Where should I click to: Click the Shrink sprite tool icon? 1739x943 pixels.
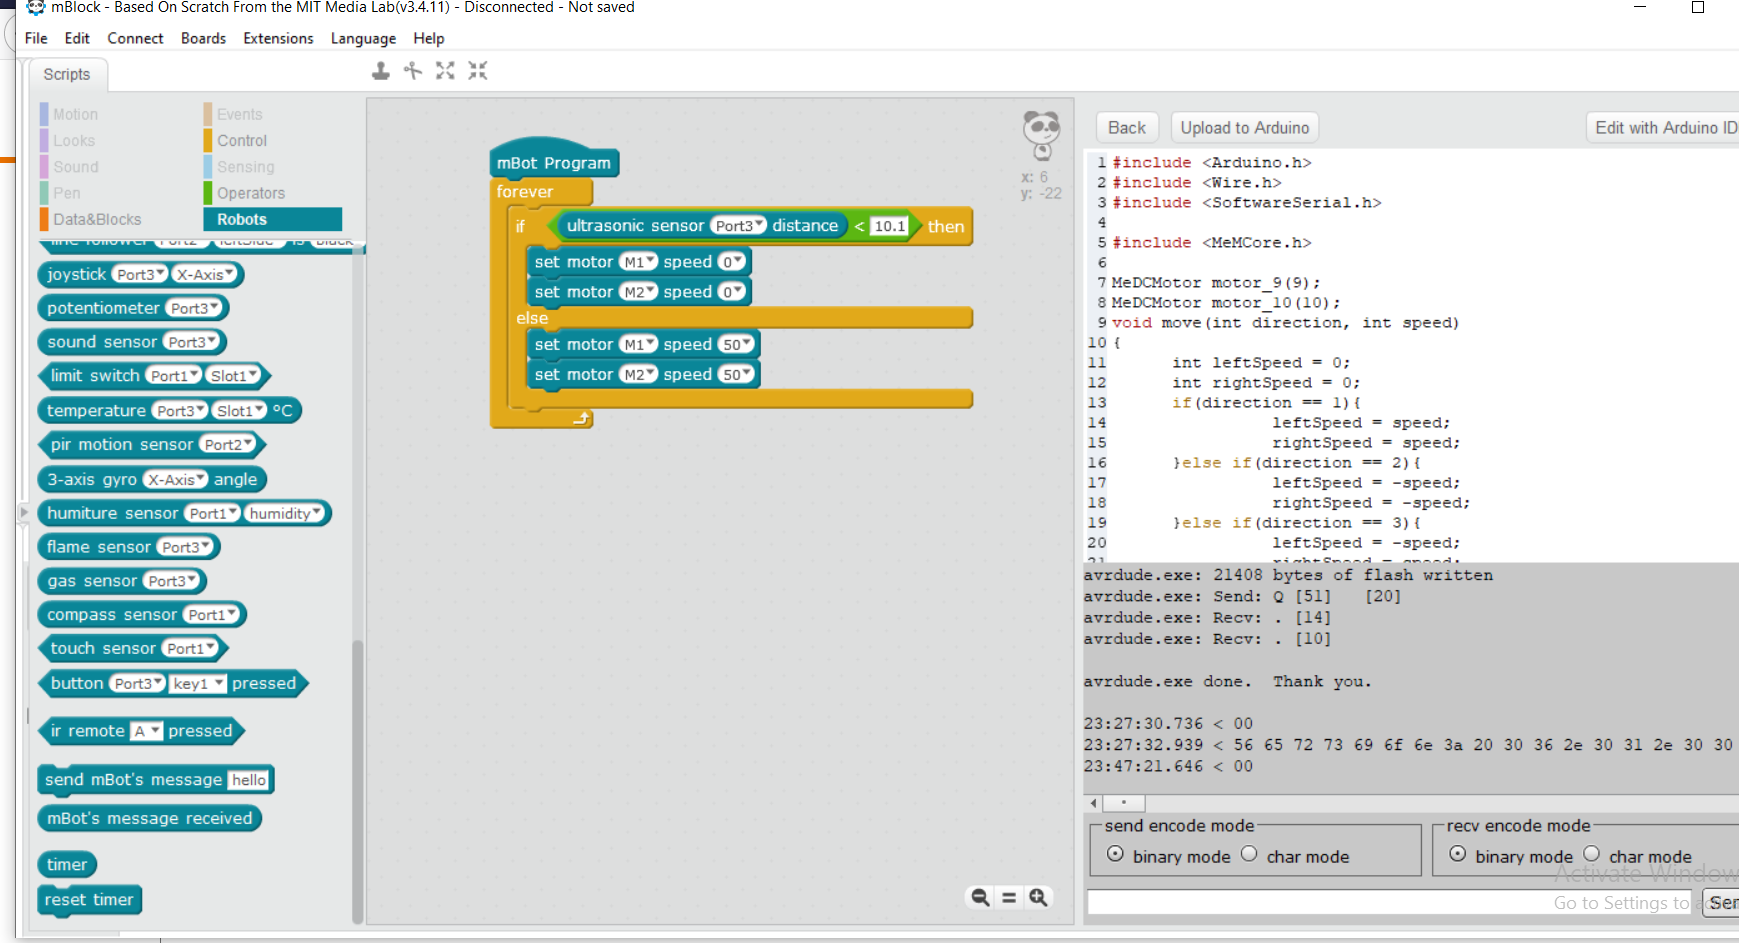tap(478, 71)
